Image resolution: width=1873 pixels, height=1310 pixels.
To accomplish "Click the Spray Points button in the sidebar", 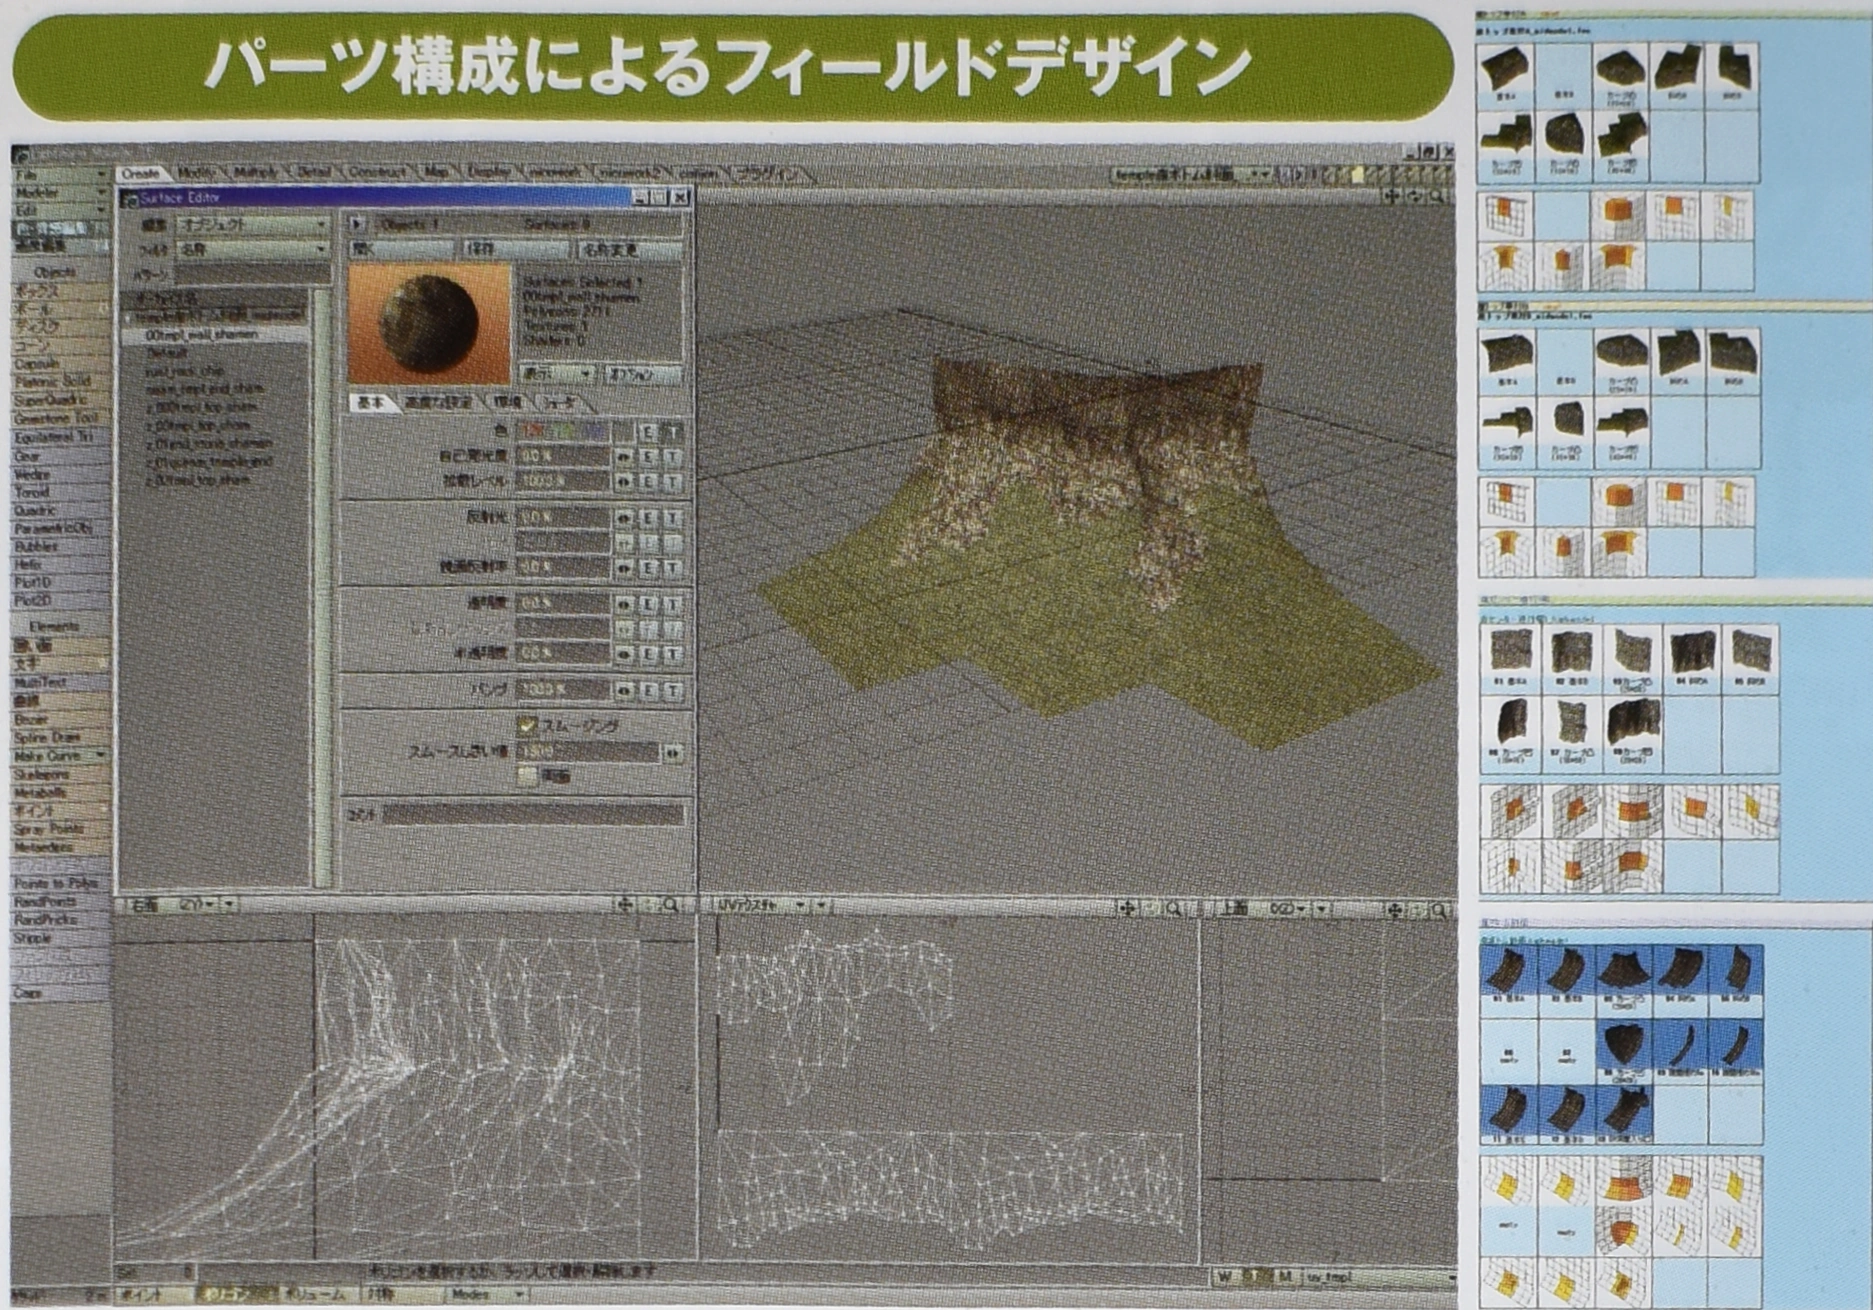I will tap(60, 829).
